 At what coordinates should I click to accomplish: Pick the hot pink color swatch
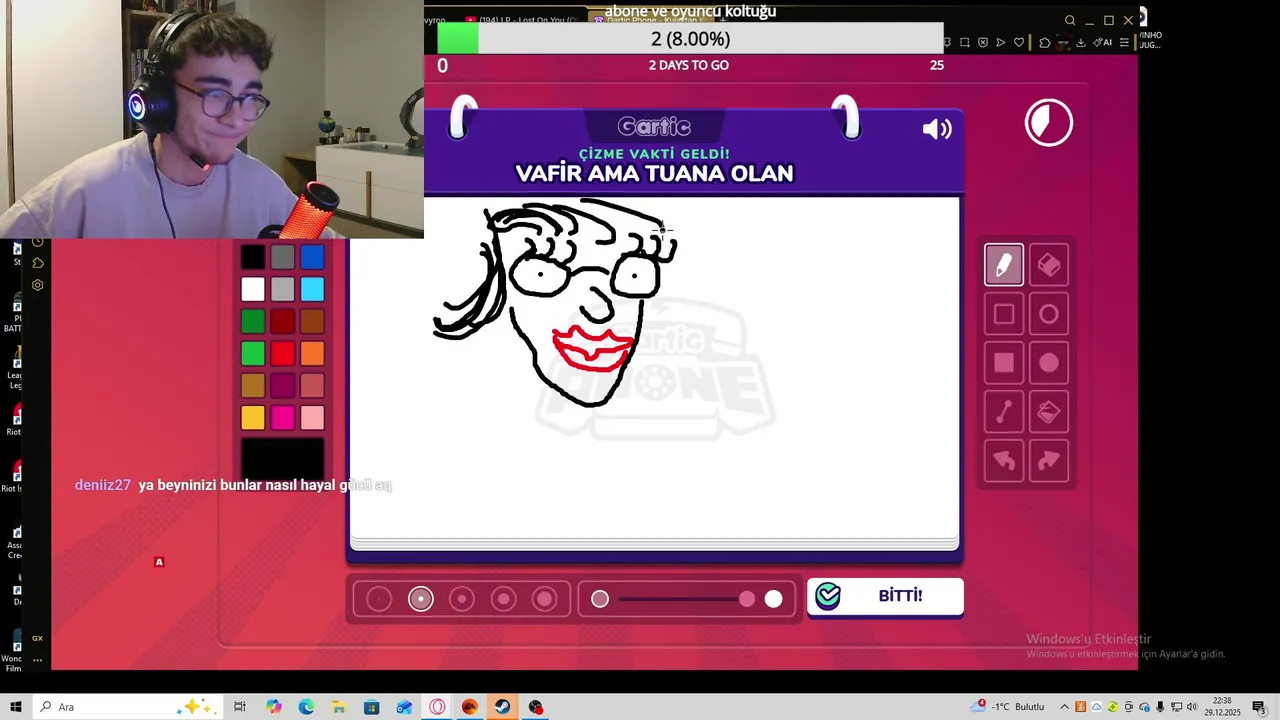click(283, 417)
